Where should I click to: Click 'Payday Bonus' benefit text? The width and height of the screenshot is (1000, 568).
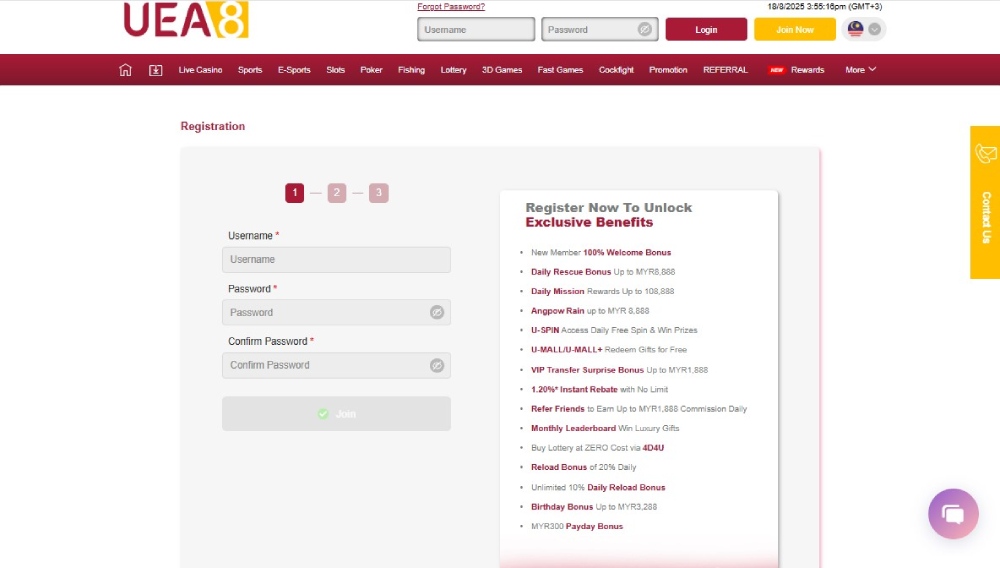point(594,527)
